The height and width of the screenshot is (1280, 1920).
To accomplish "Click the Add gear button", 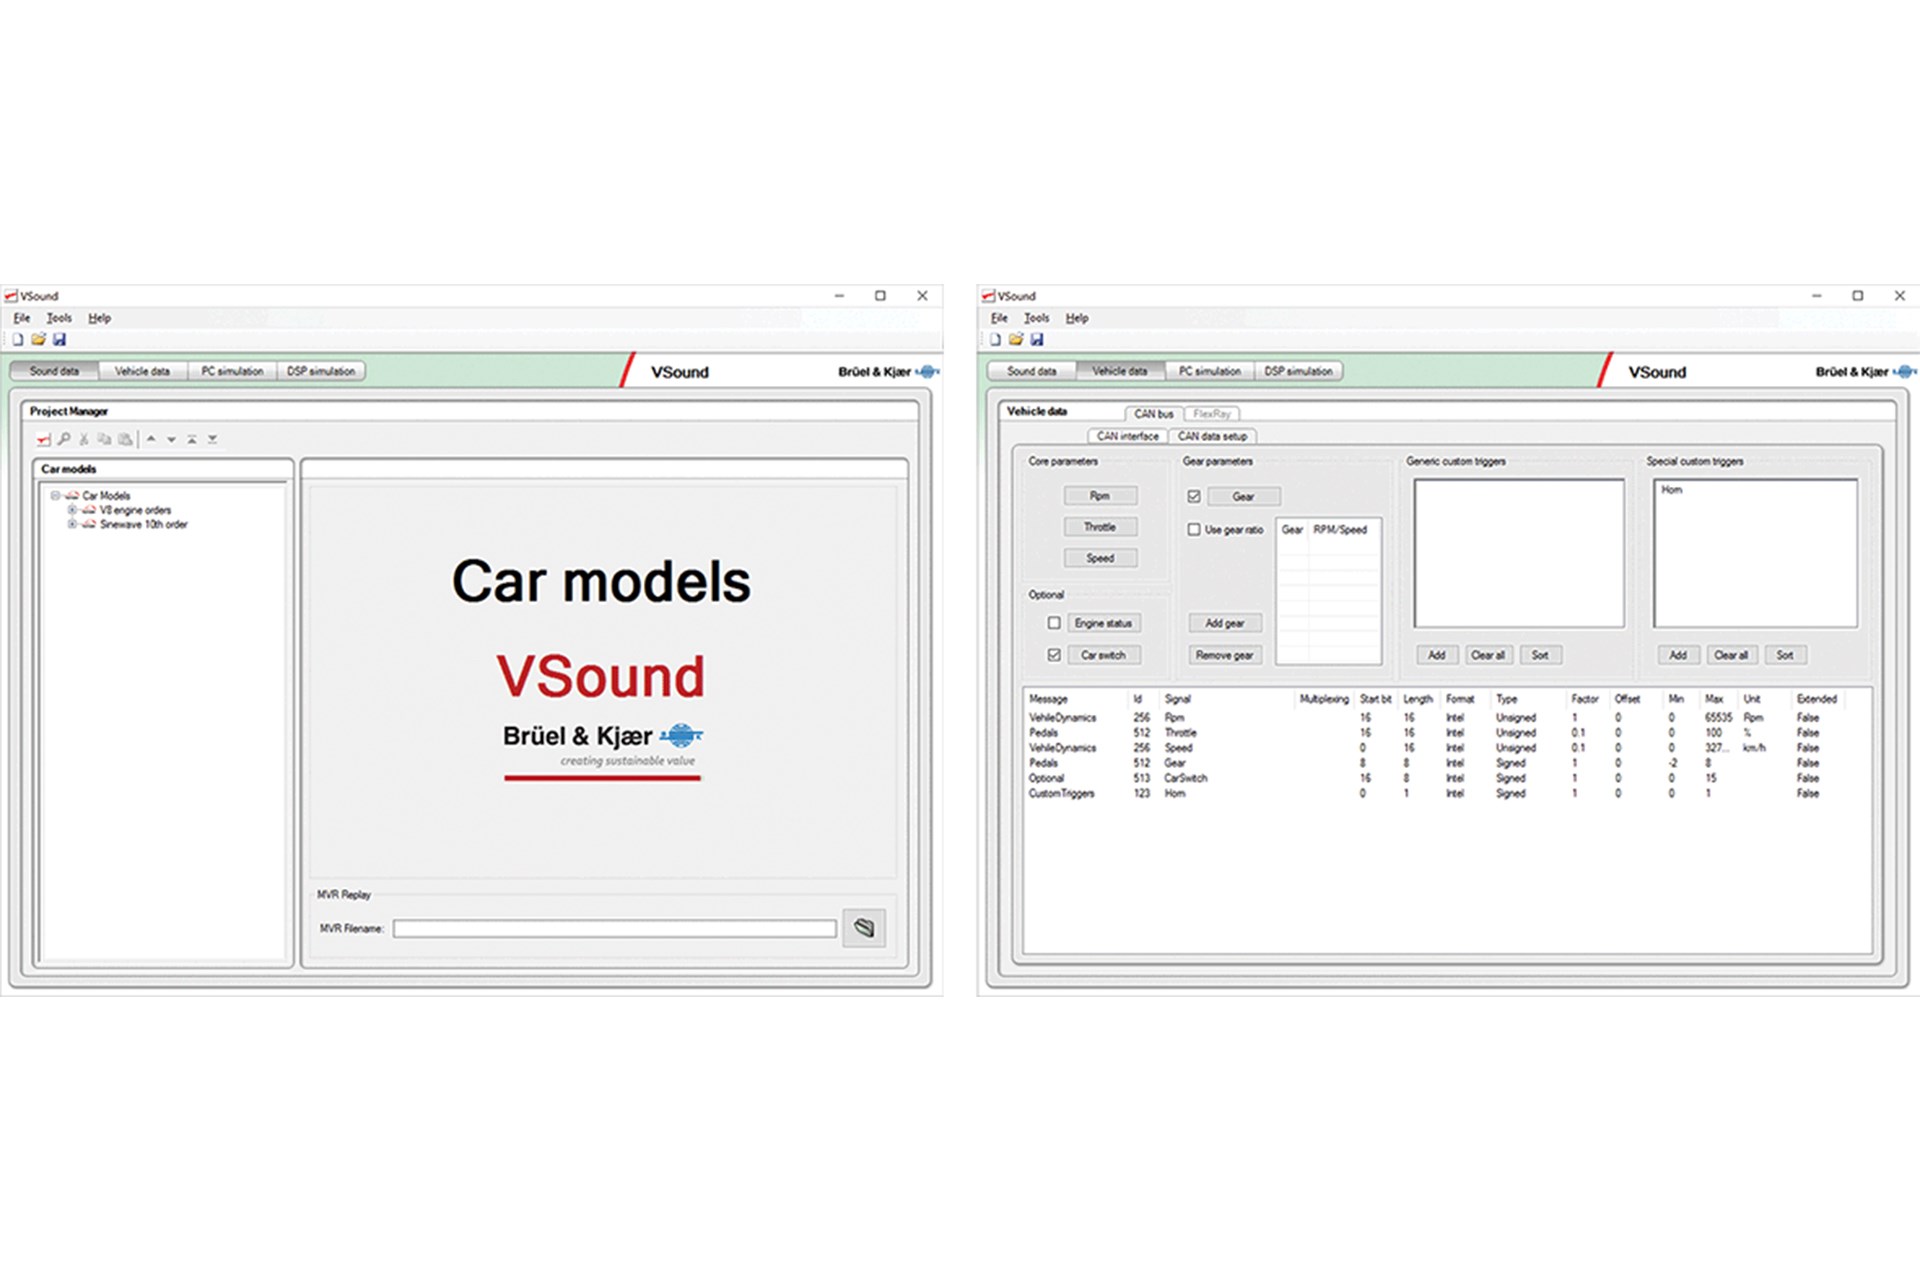I will [1225, 623].
